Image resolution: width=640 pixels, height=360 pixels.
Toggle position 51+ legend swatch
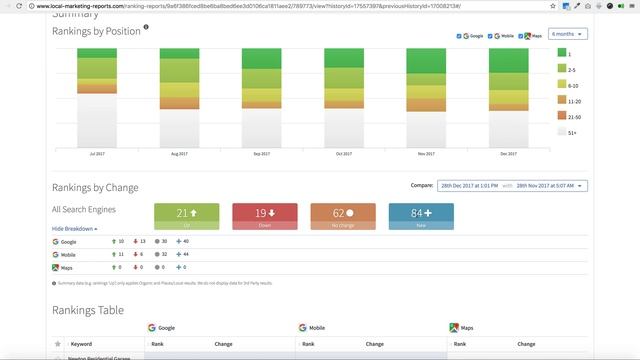(x=562, y=131)
